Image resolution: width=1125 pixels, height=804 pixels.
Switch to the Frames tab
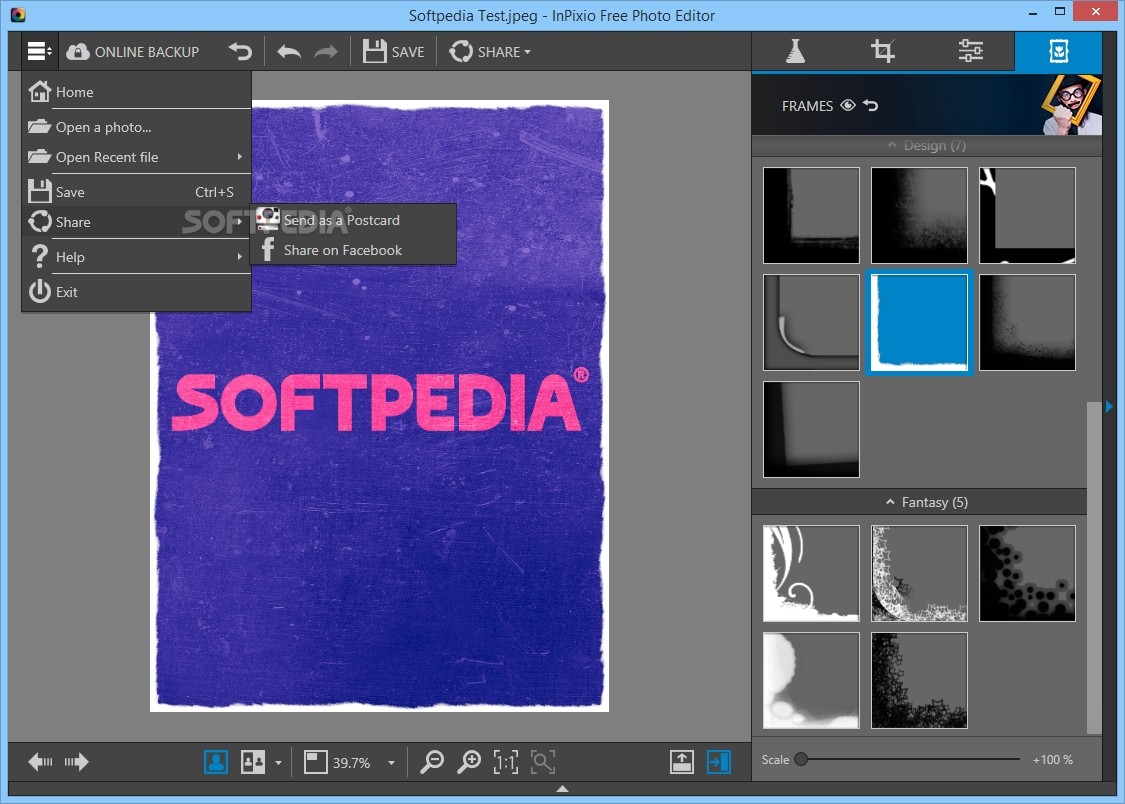click(x=1058, y=51)
